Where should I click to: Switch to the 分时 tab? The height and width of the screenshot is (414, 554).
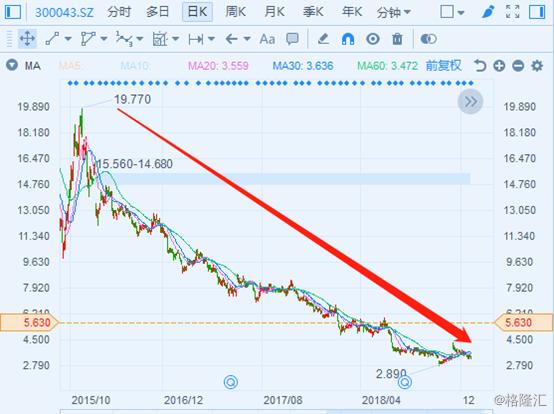[x=119, y=12]
